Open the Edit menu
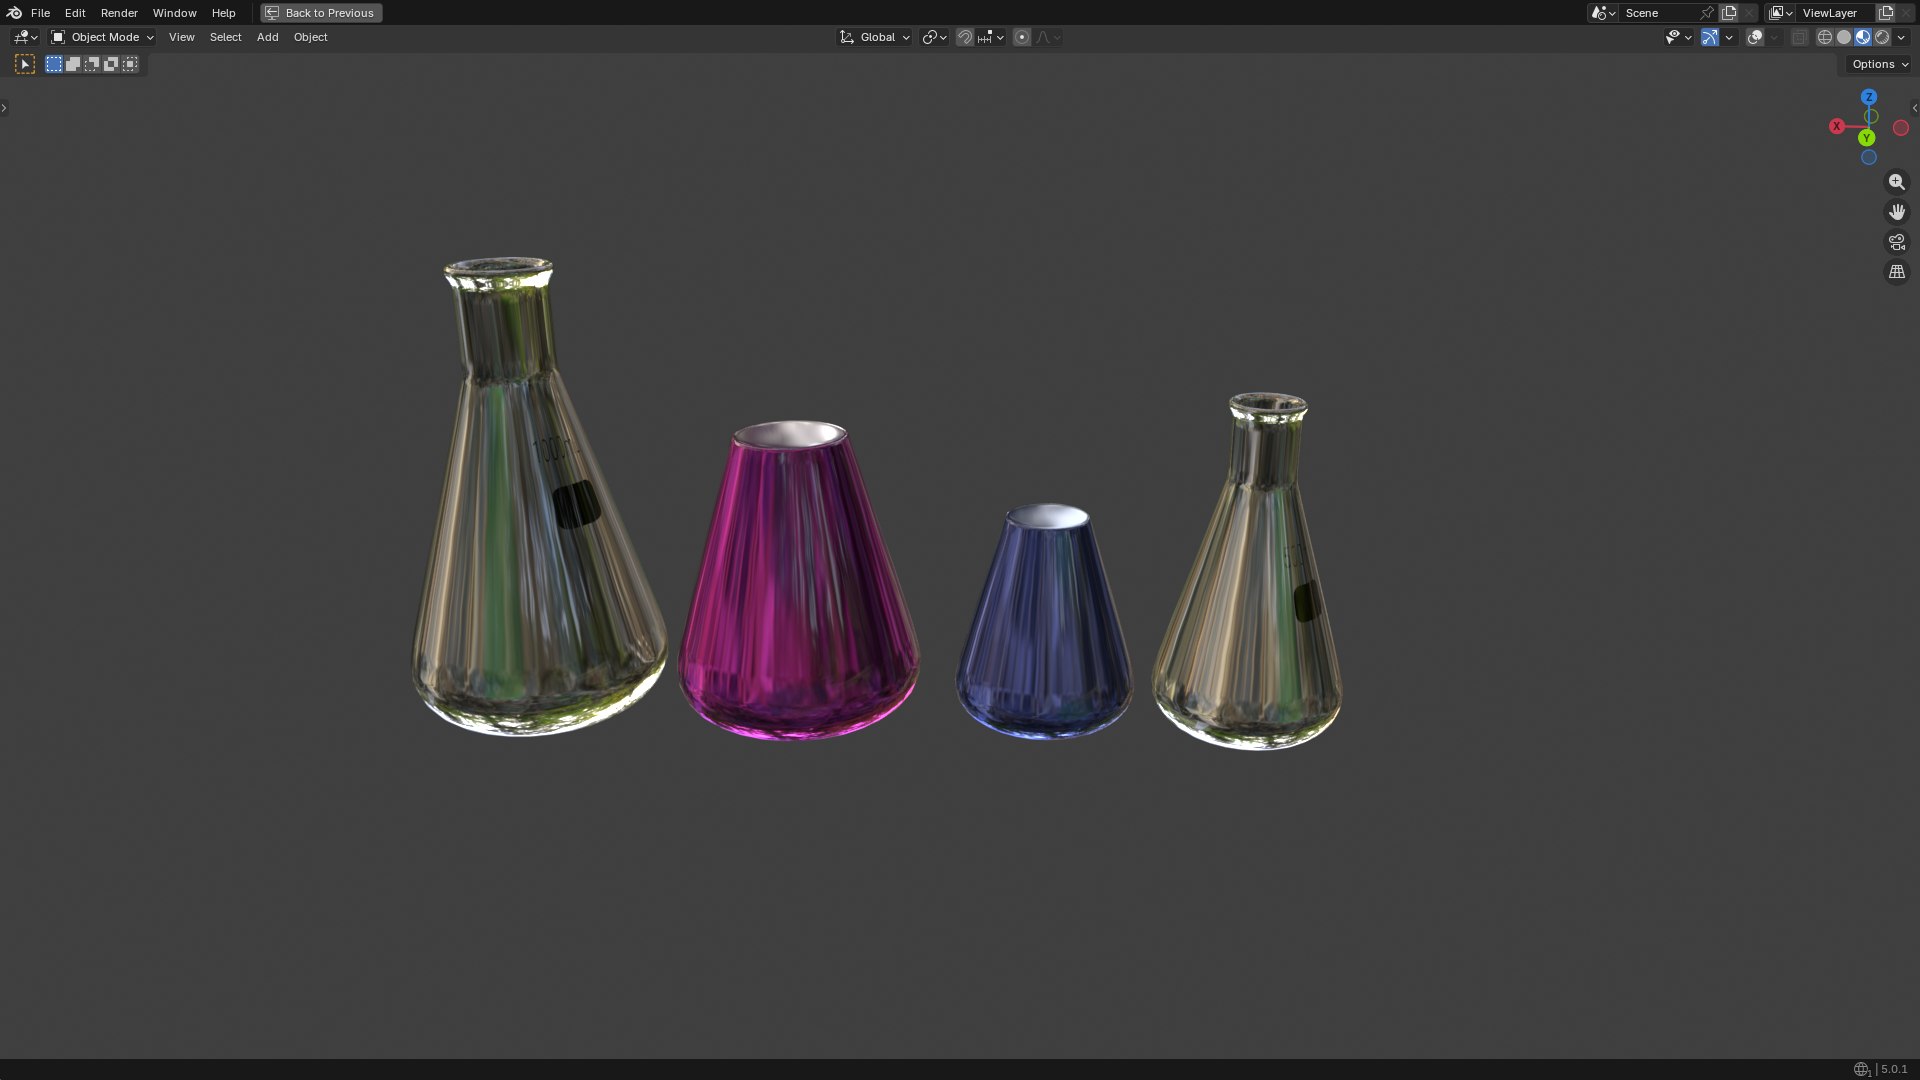Screen dimensions: 1920x1080 point(75,13)
